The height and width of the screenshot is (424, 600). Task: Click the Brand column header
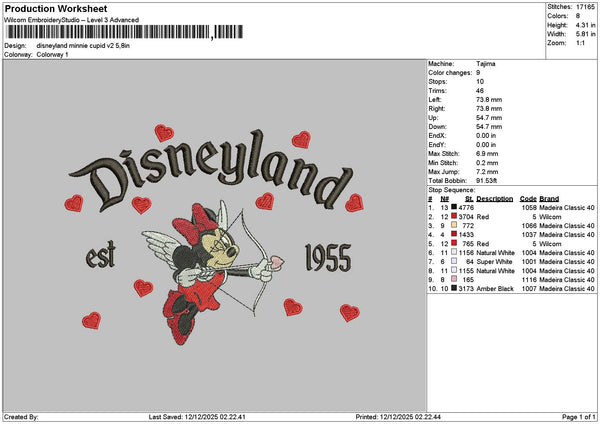[x=550, y=198]
